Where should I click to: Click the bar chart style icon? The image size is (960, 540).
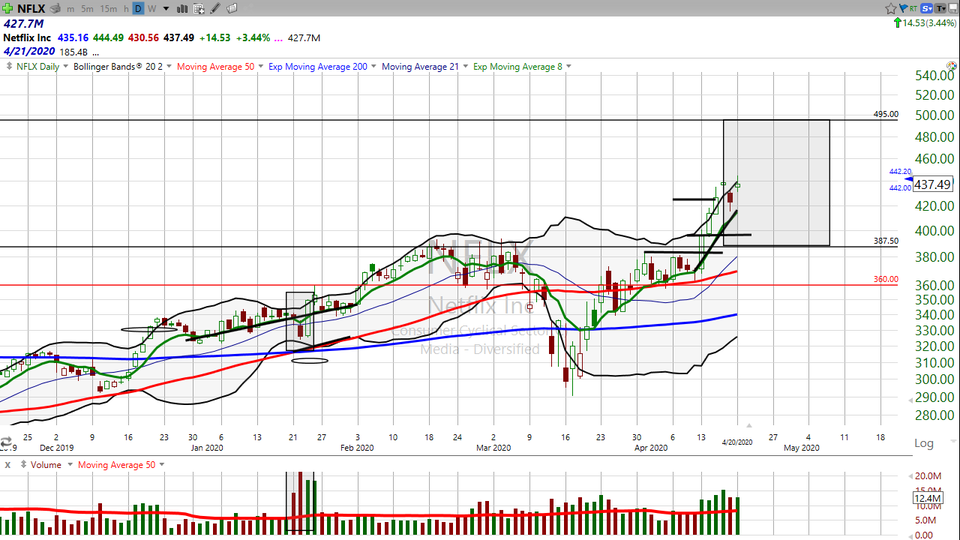pyautogui.click(x=182, y=9)
